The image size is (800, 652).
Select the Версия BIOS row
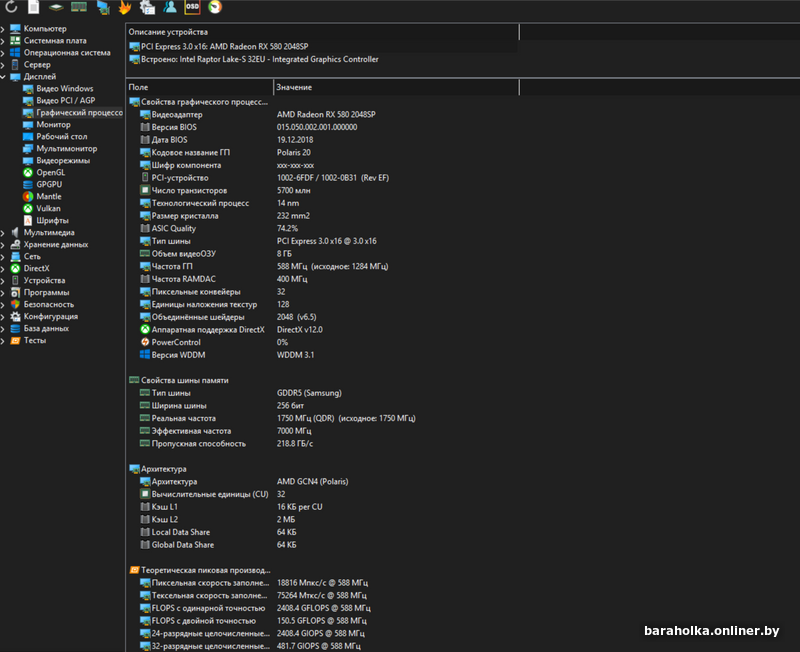(x=322, y=127)
